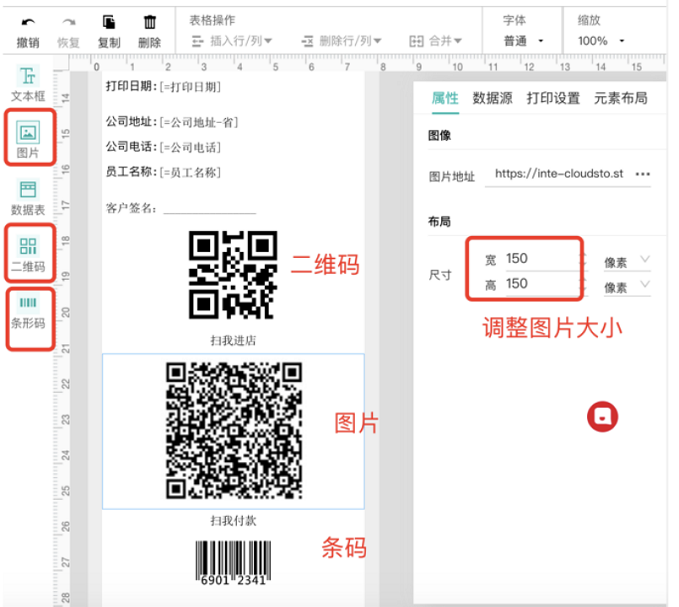This screenshot has height=607, width=679.
Task: Open the 删除行/列 dropdown
Action: 340,41
